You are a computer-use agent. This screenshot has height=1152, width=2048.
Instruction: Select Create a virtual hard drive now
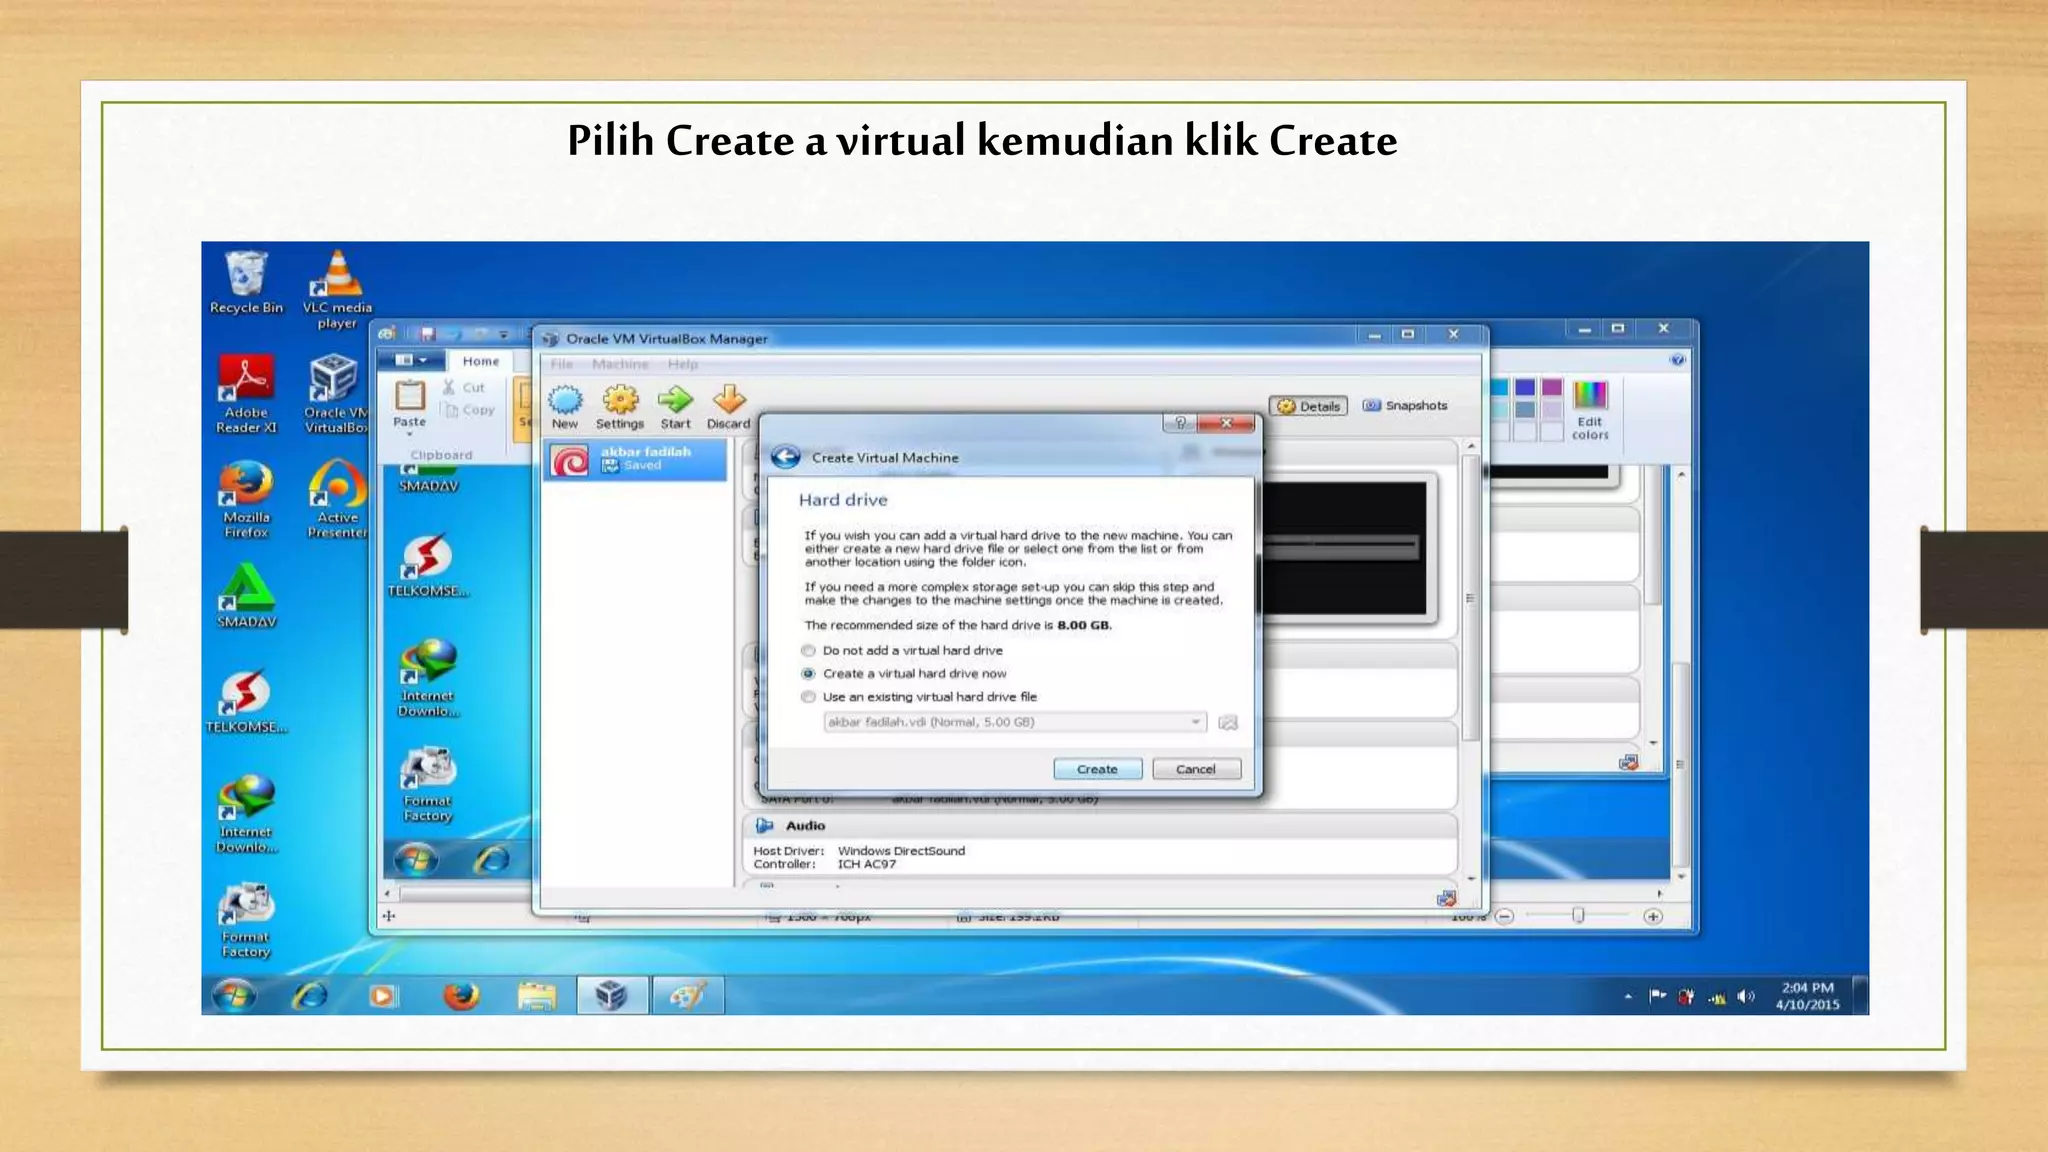[x=905, y=673]
